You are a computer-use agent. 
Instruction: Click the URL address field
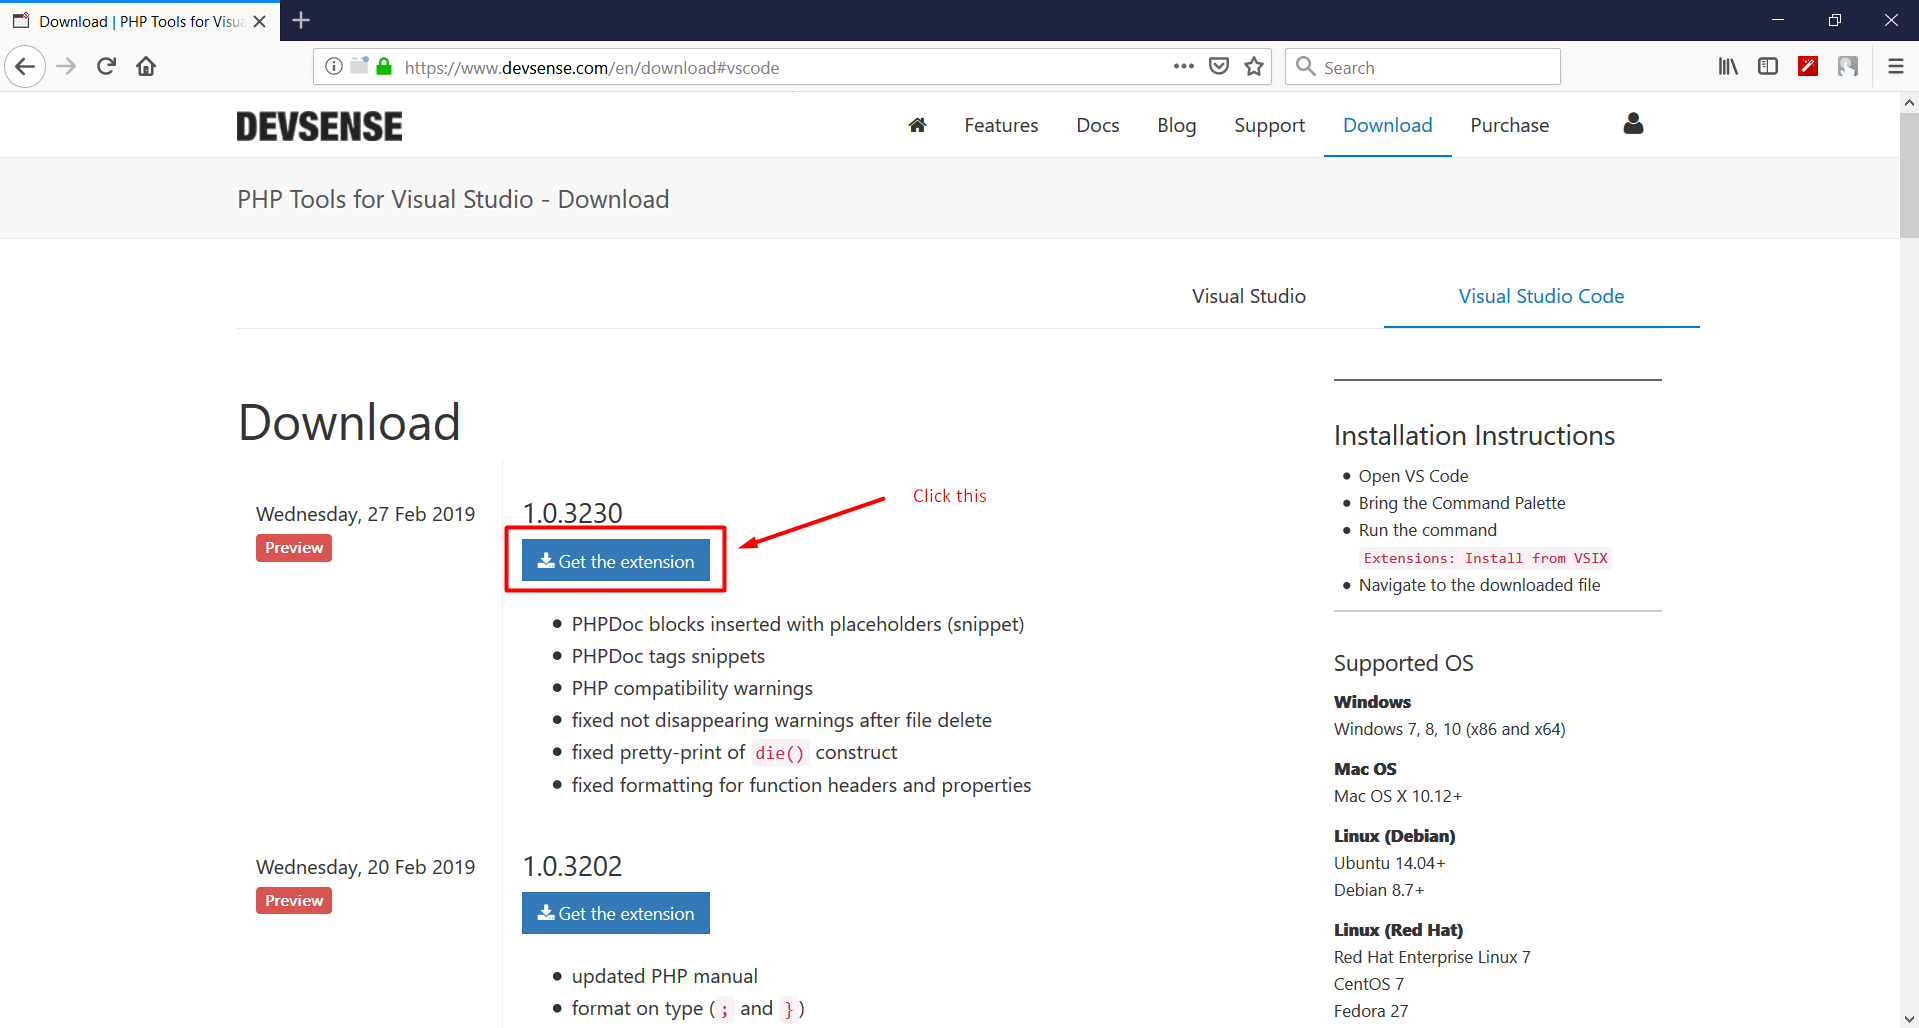(x=780, y=67)
